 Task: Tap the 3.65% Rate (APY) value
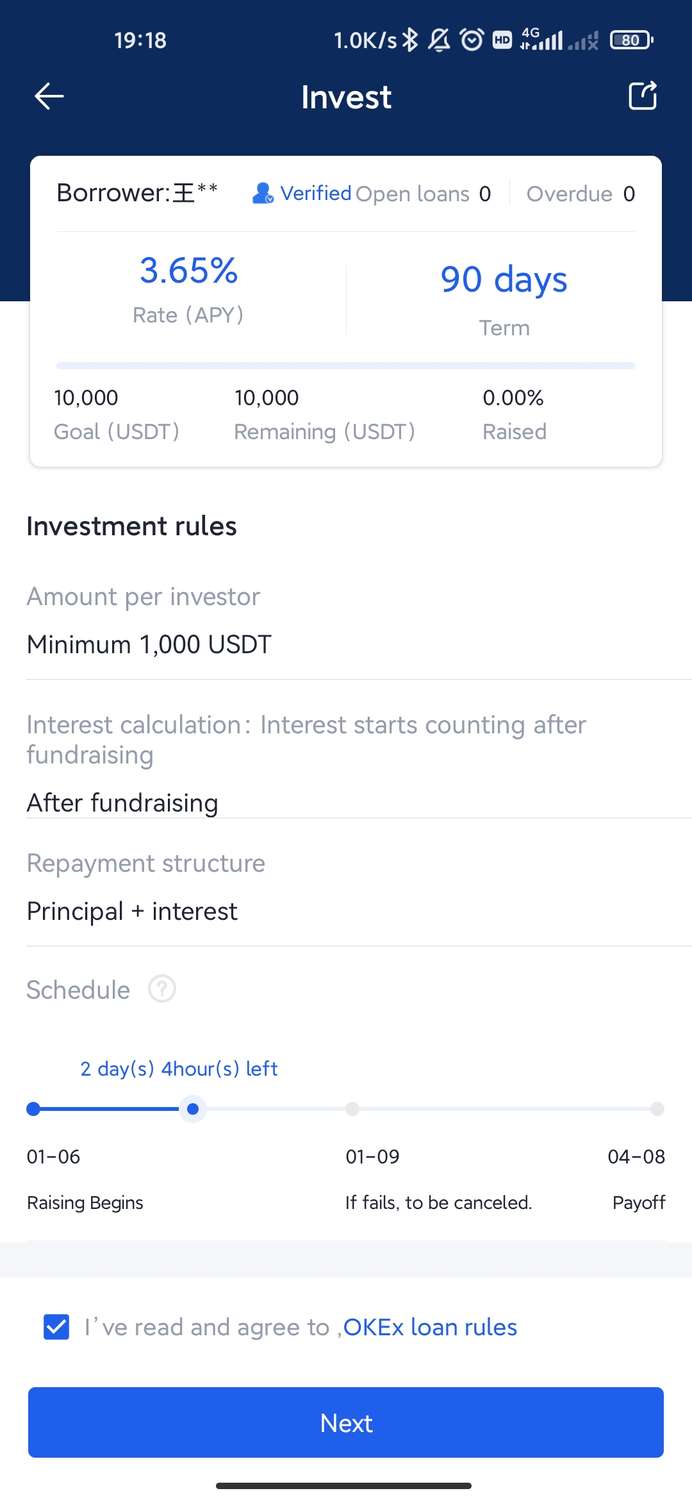pos(188,270)
